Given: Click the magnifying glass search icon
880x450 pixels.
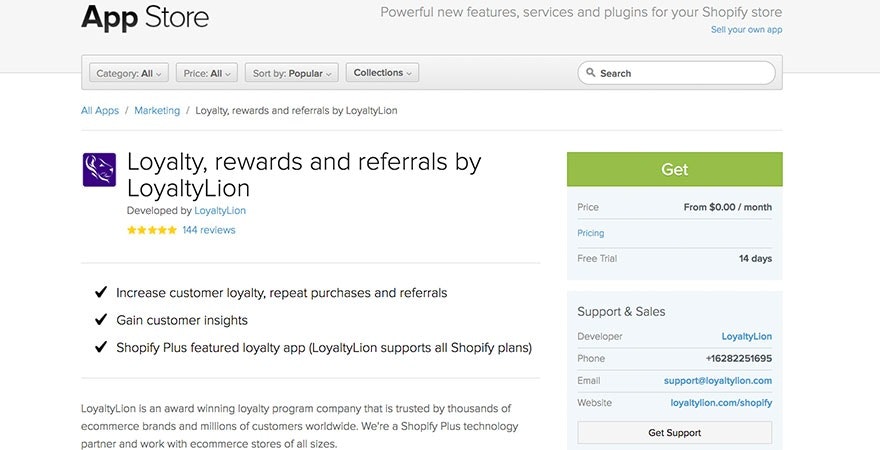Looking at the screenshot, I should (591, 73).
